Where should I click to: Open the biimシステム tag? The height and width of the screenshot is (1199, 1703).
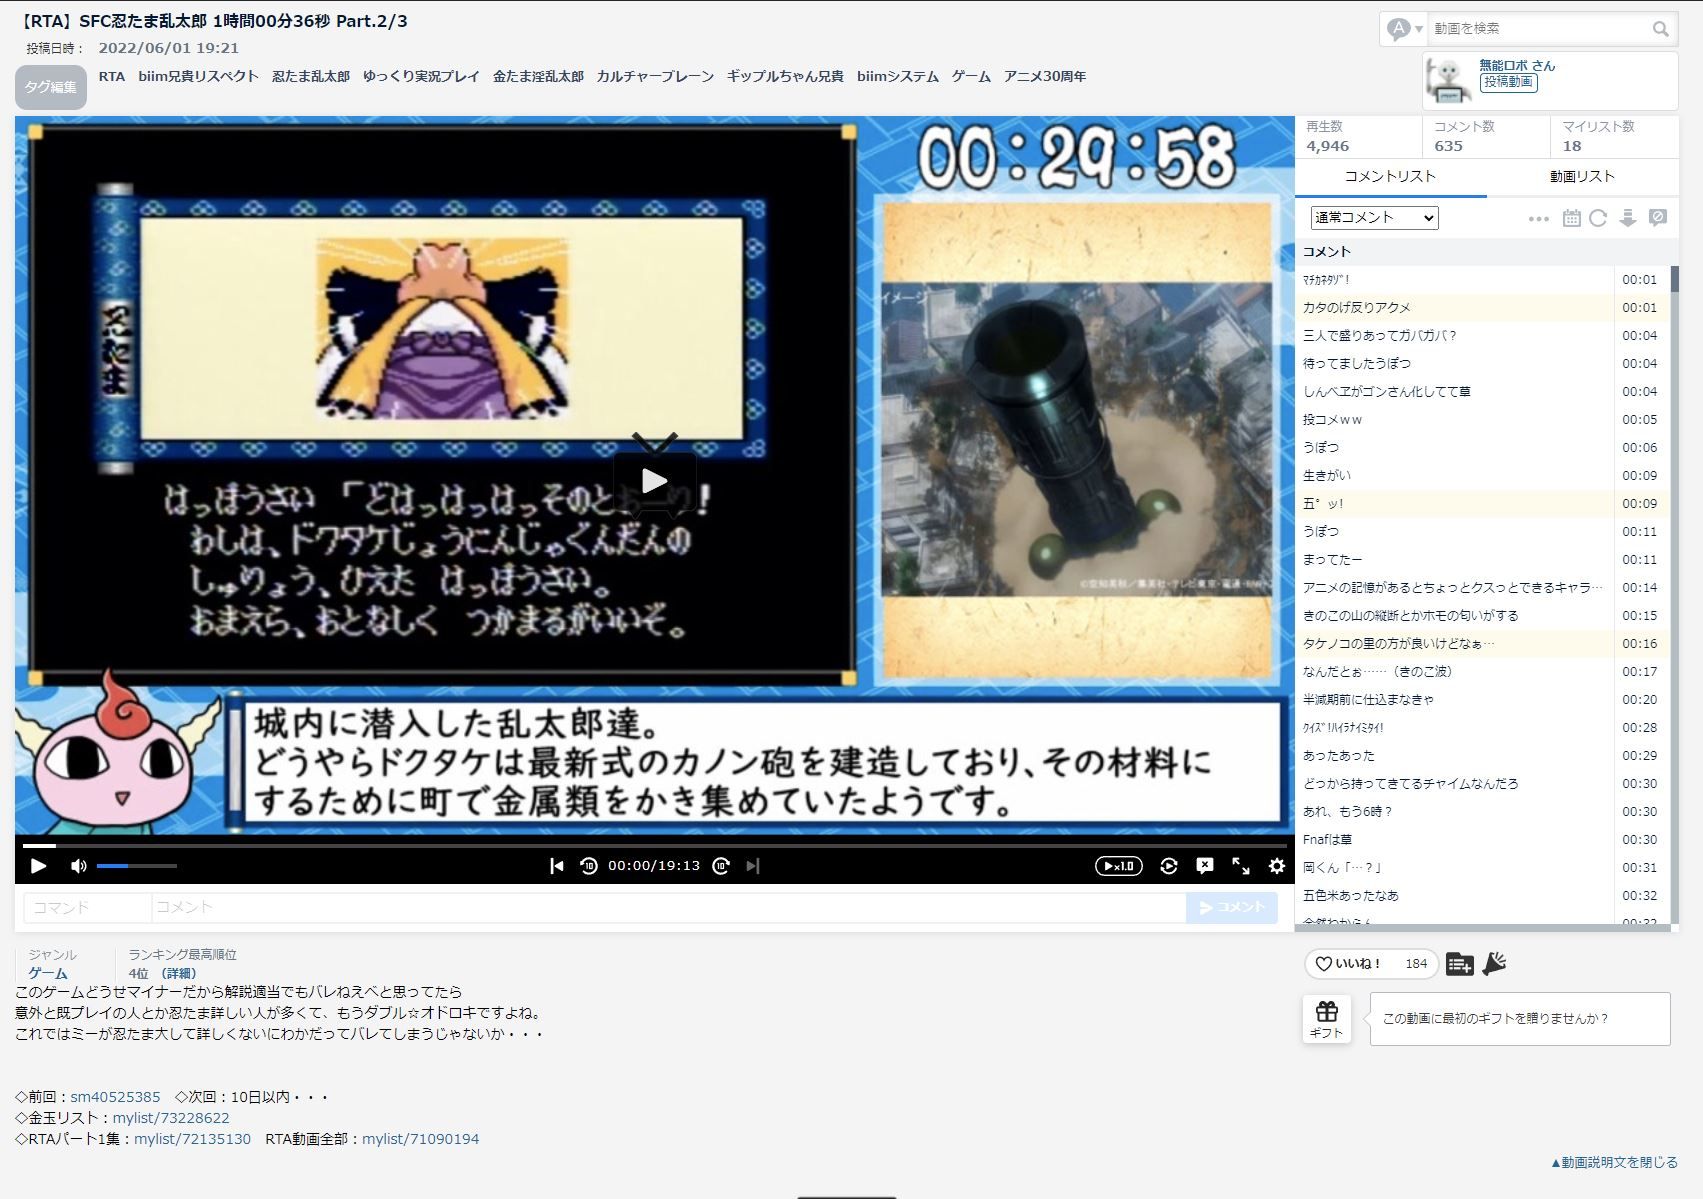tap(897, 77)
